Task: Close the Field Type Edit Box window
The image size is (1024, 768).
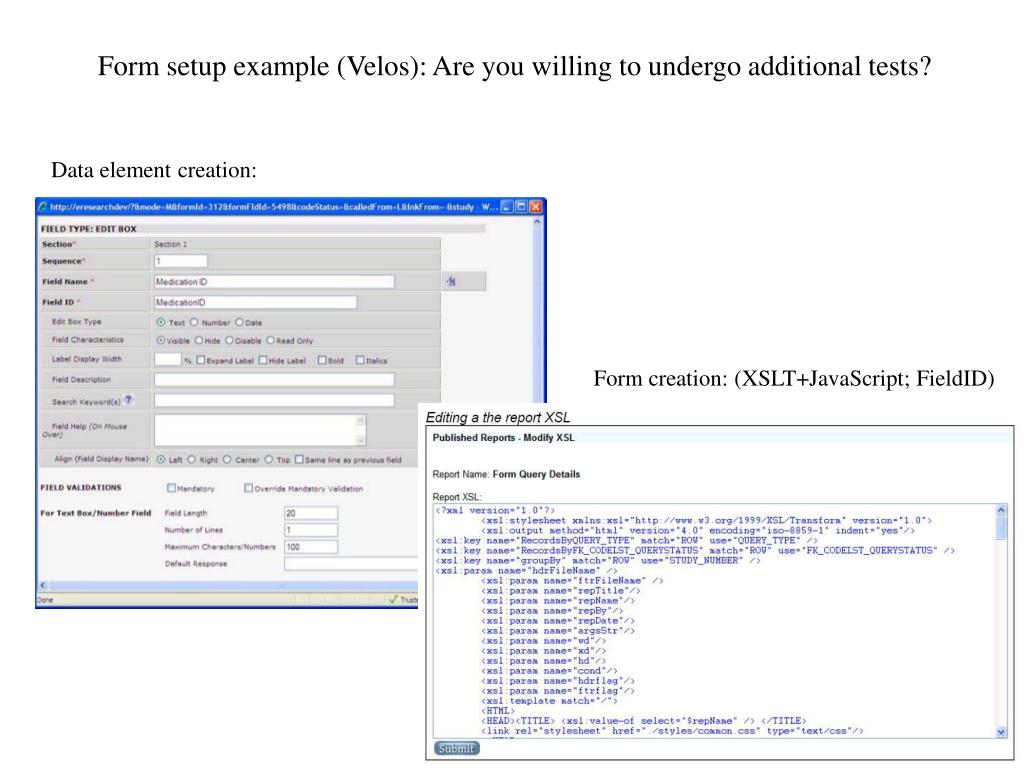Action: tap(536, 206)
